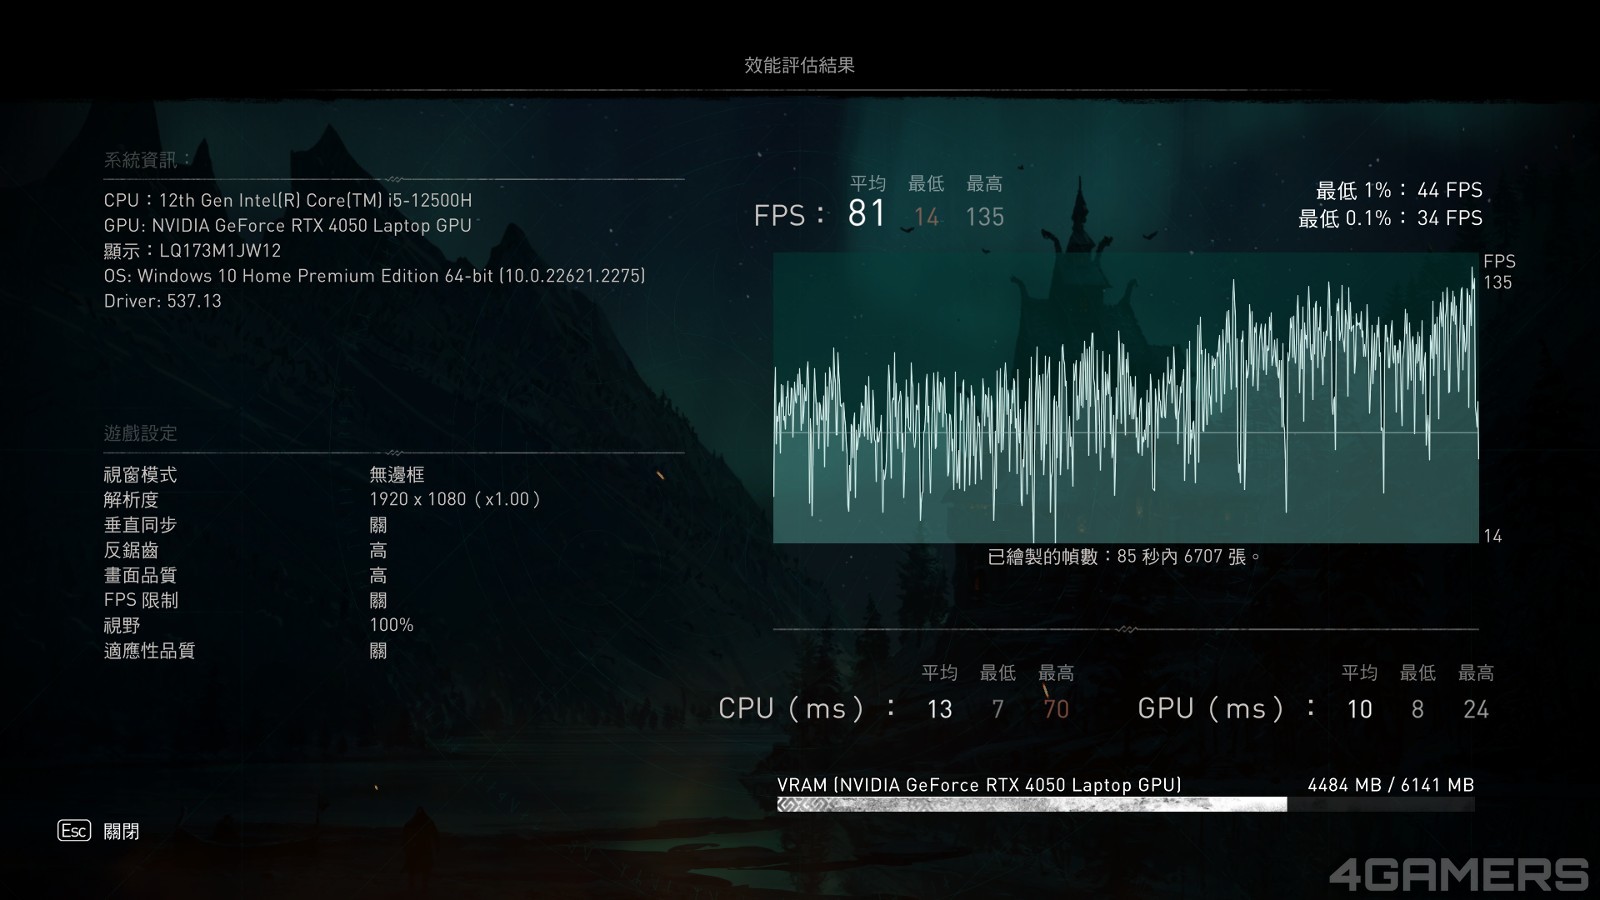The image size is (1600, 900).
Task: Click the FPS 135 graph axis label
Action: pyautogui.click(x=1498, y=272)
